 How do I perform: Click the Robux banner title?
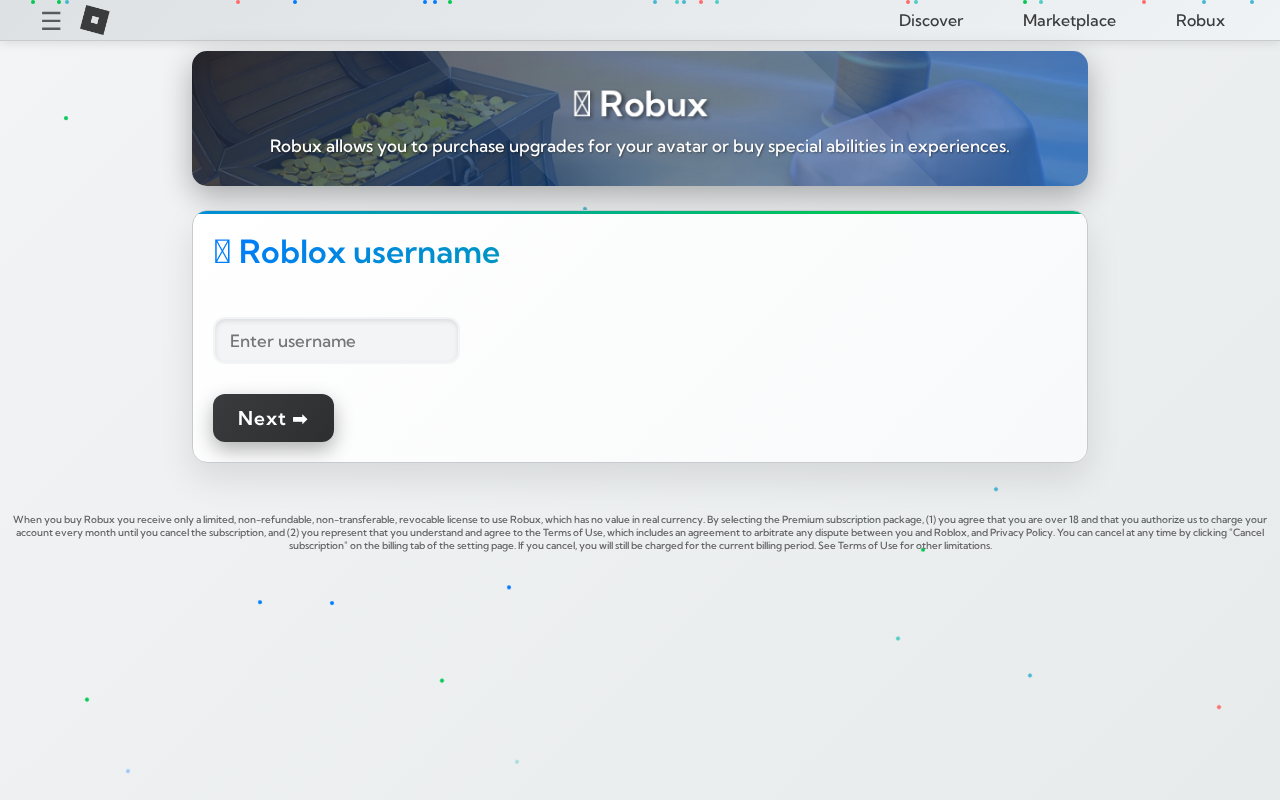tap(653, 104)
